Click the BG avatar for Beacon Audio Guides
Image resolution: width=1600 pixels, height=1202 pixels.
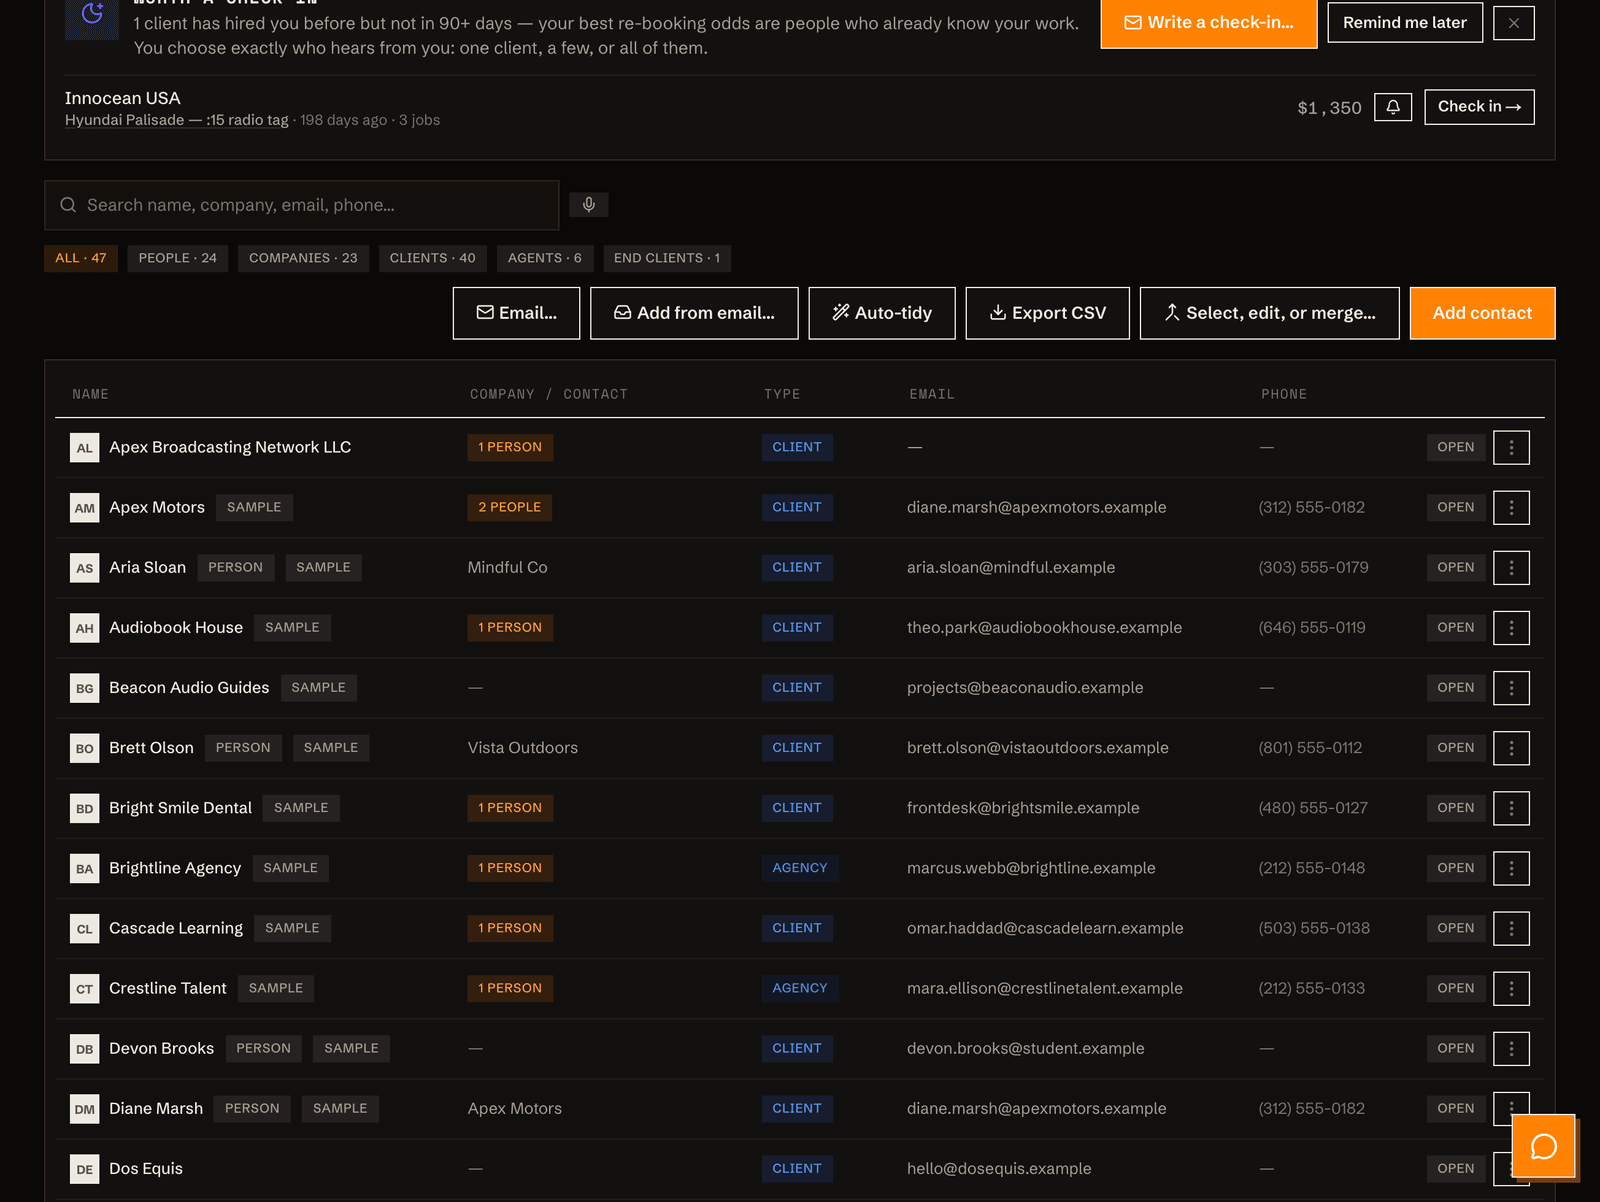[85, 688]
